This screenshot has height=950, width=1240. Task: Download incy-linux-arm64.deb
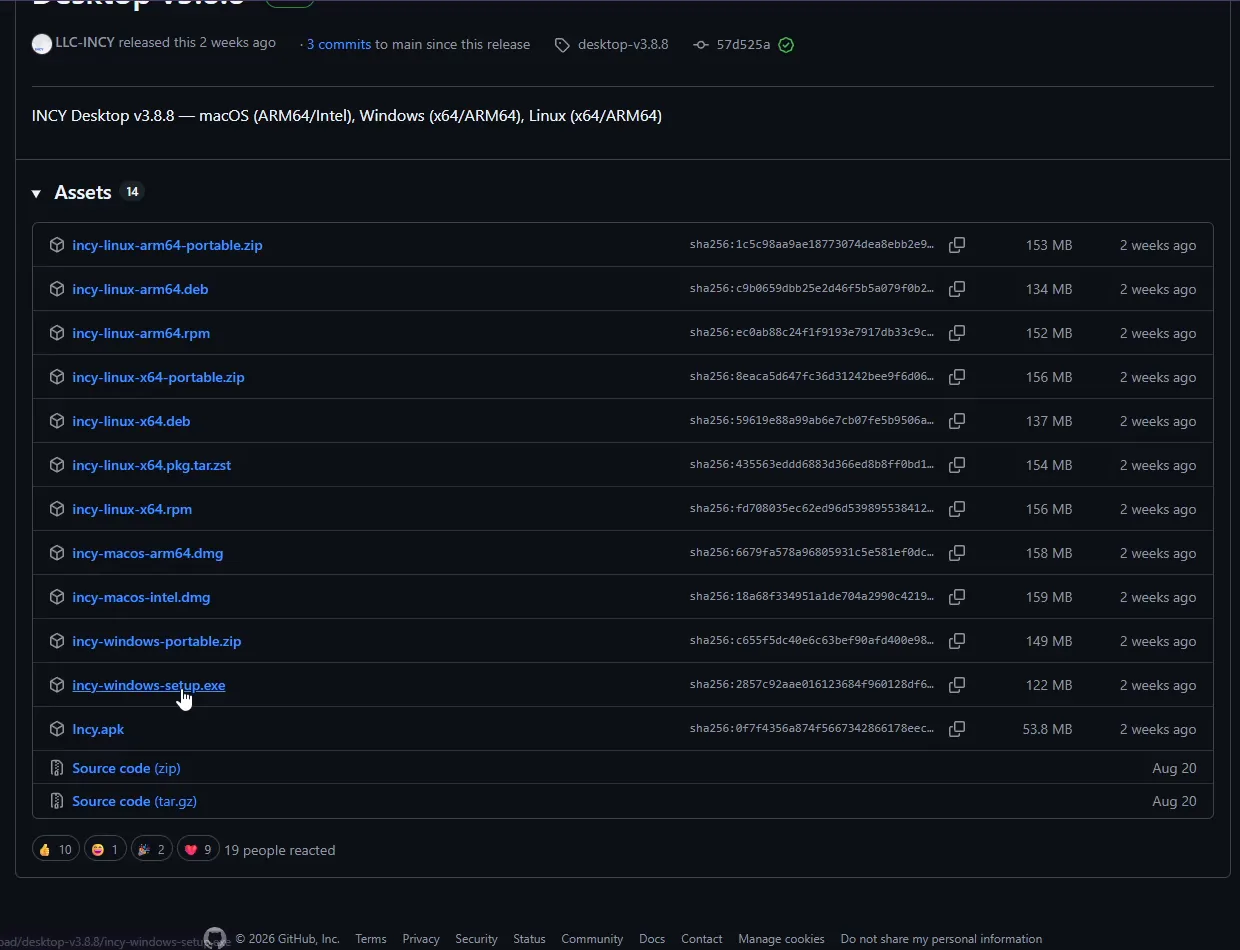[x=140, y=289]
